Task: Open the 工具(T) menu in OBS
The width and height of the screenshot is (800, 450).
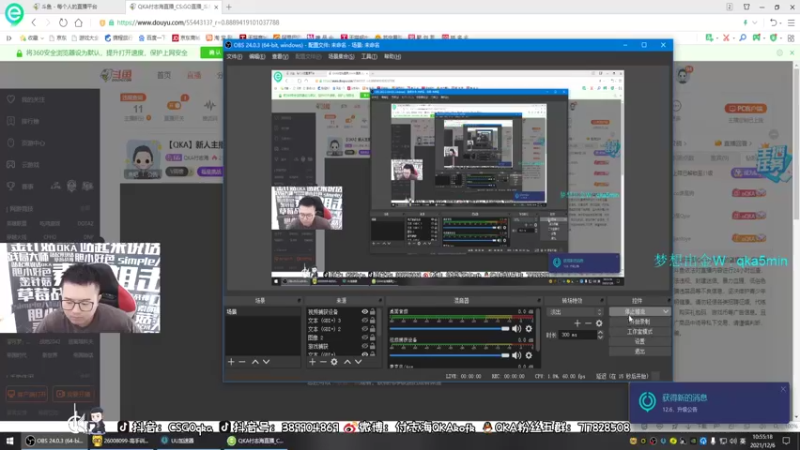Action: [x=369, y=57]
